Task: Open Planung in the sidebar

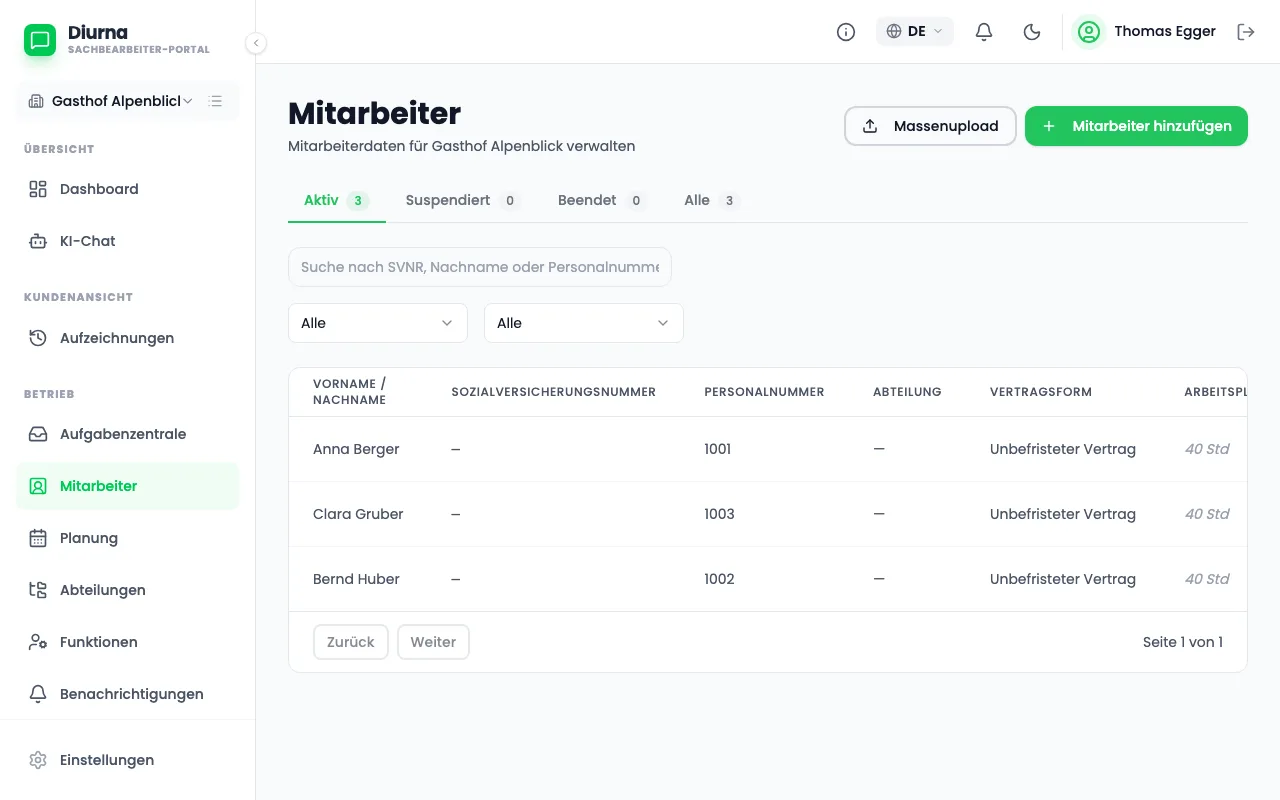Action: coord(128,538)
